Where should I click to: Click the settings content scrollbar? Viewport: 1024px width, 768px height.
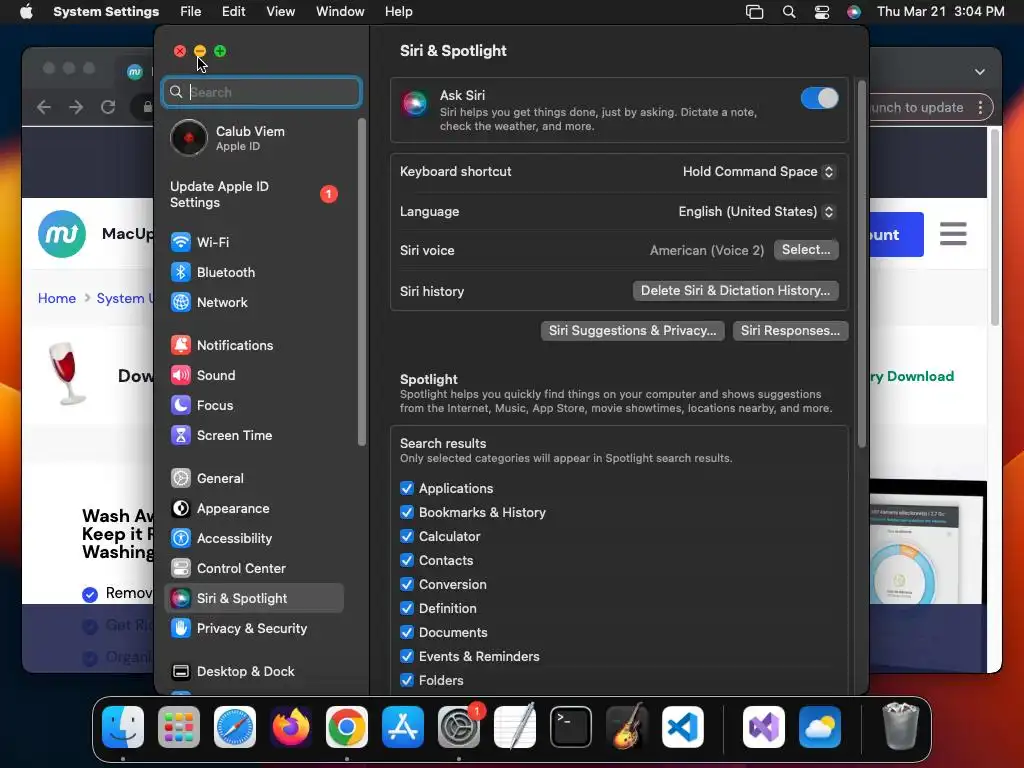(x=861, y=264)
